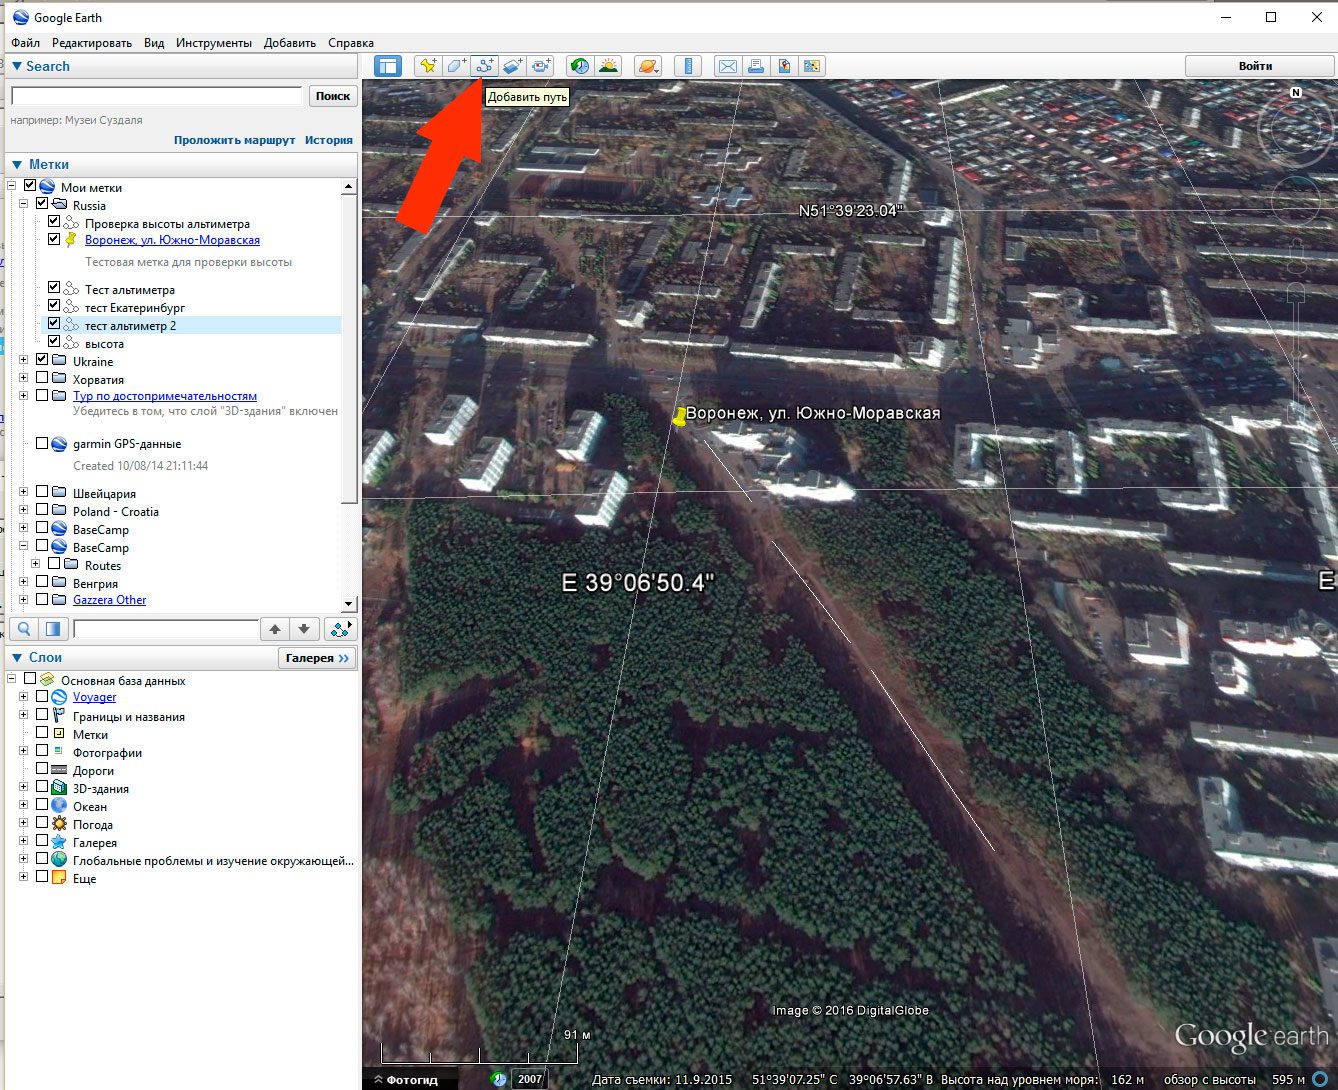
Task: Uncheck 'тест Екатеринбург' checkbox
Action: point(54,306)
